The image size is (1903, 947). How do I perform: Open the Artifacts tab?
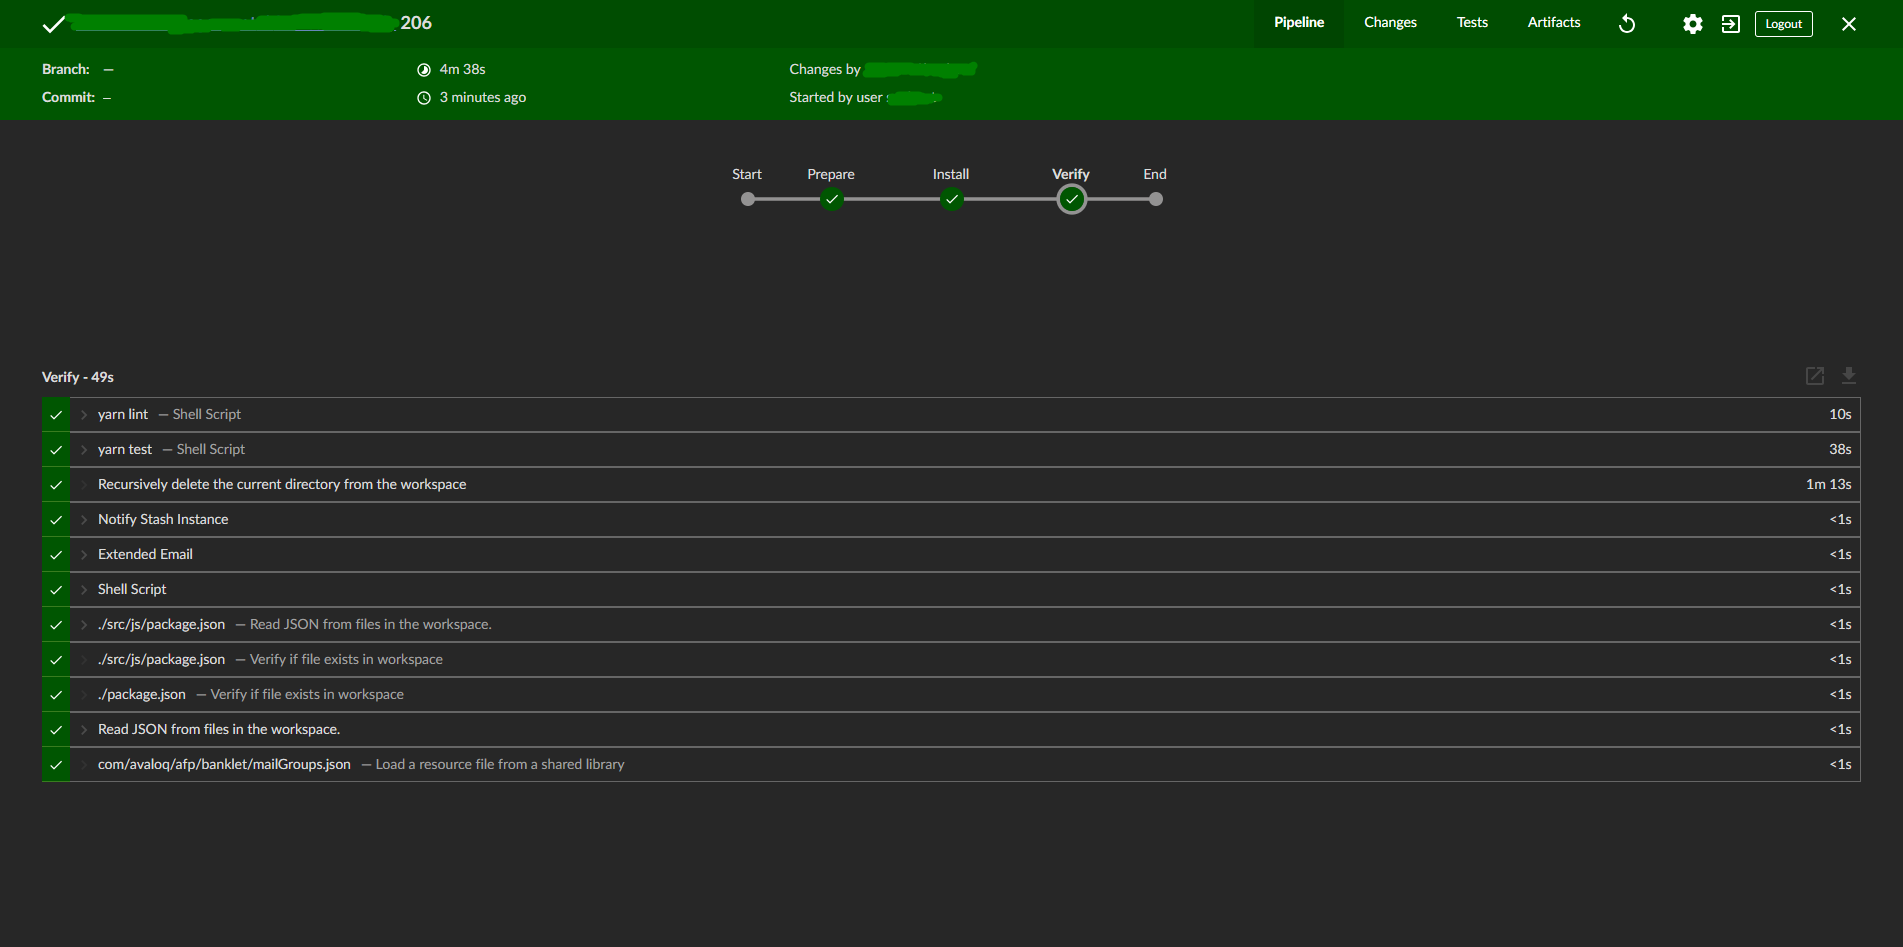click(1553, 22)
